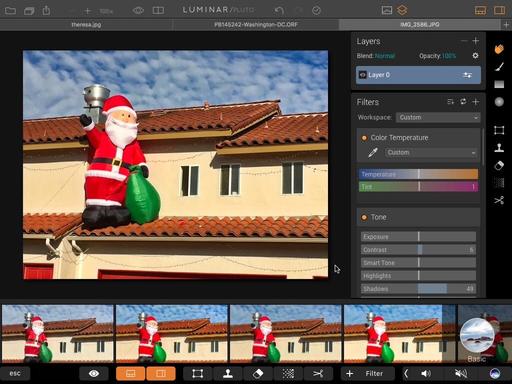Viewport: 512px width, 384px height.
Task: Open Blend mode Normal dropdown
Action: tap(385, 56)
